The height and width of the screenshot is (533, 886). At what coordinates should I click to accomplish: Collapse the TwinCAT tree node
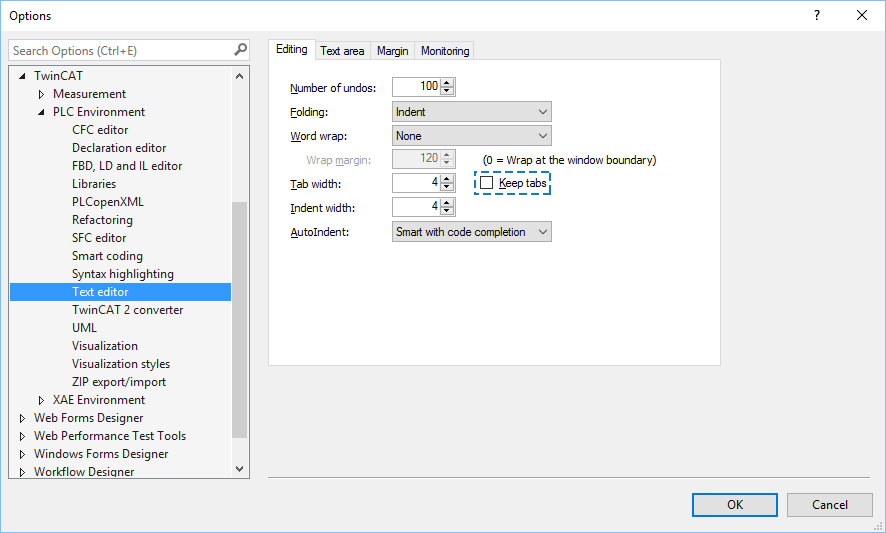23,76
